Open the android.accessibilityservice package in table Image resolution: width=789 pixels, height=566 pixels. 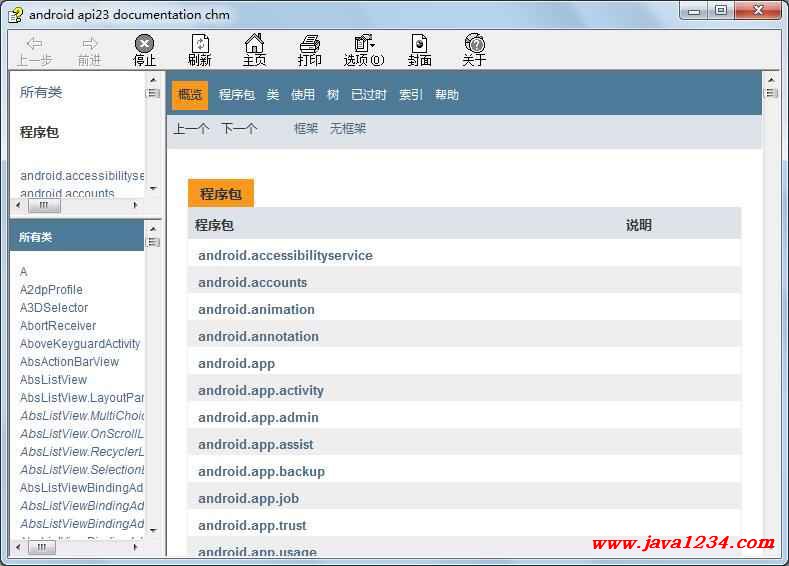coord(285,255)
